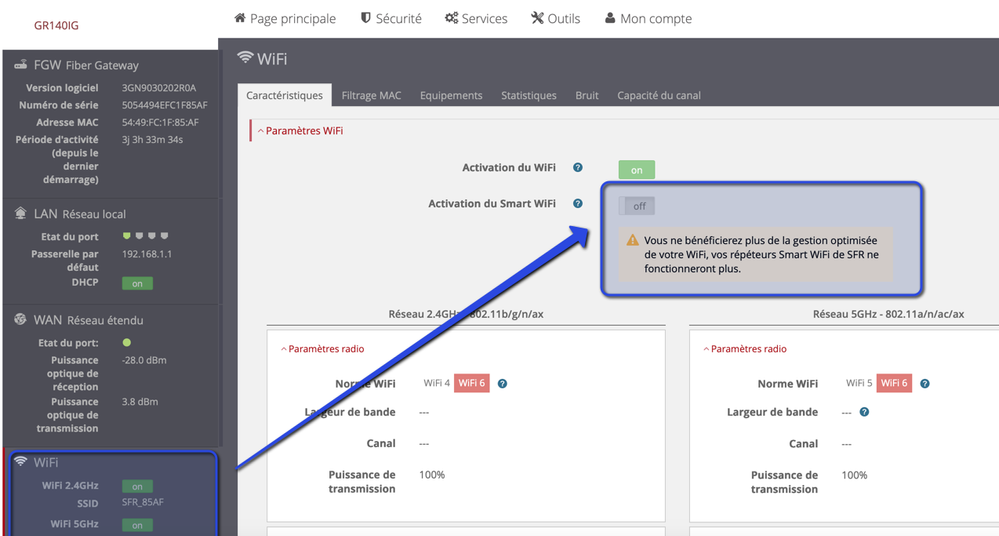
Task: Click the orange warning triangle icon
Action: click(632, 241)
